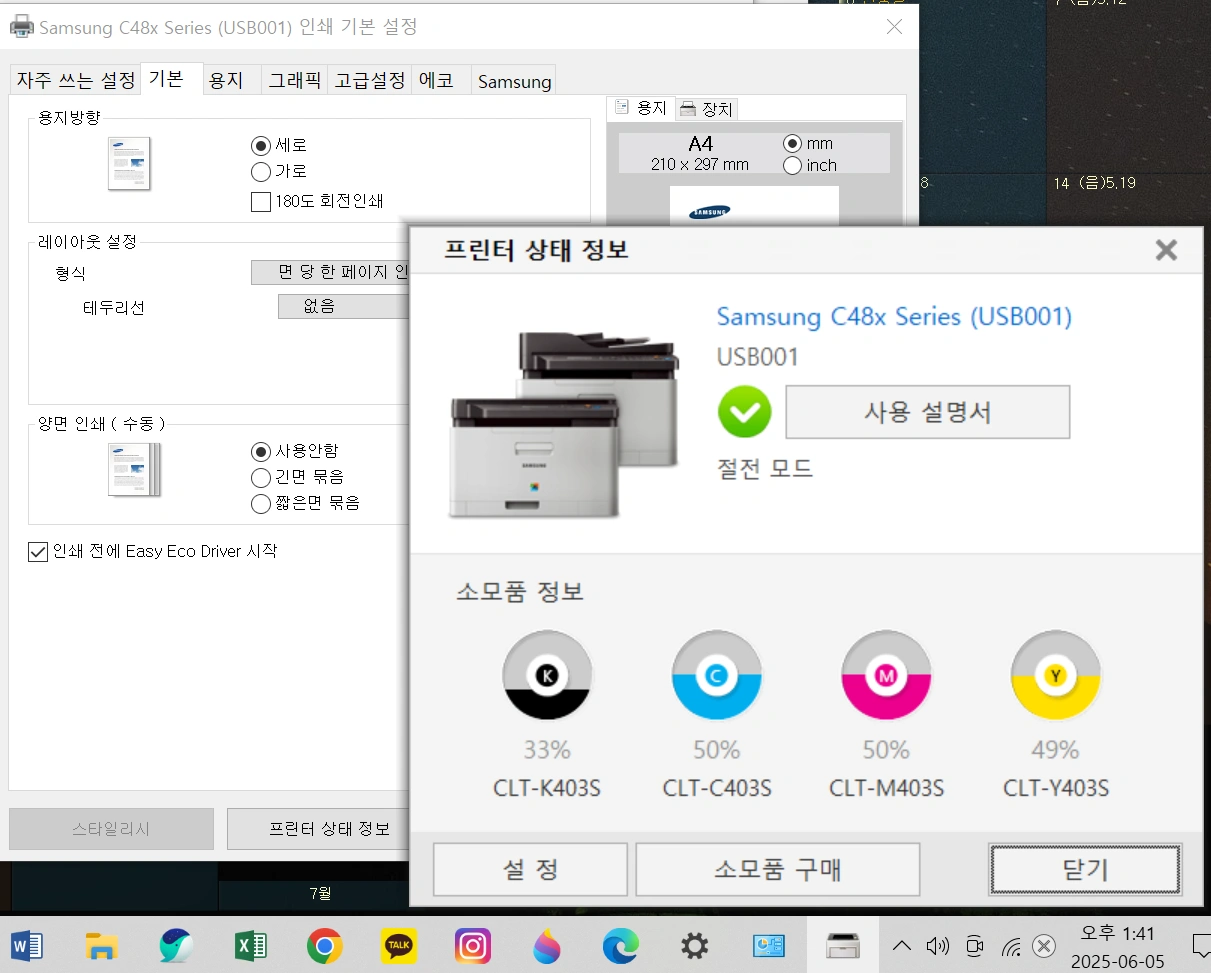1211x973 pixels.
Task: Open Windows Settings gear in taskbar
Action: click(x=695, y=945)
